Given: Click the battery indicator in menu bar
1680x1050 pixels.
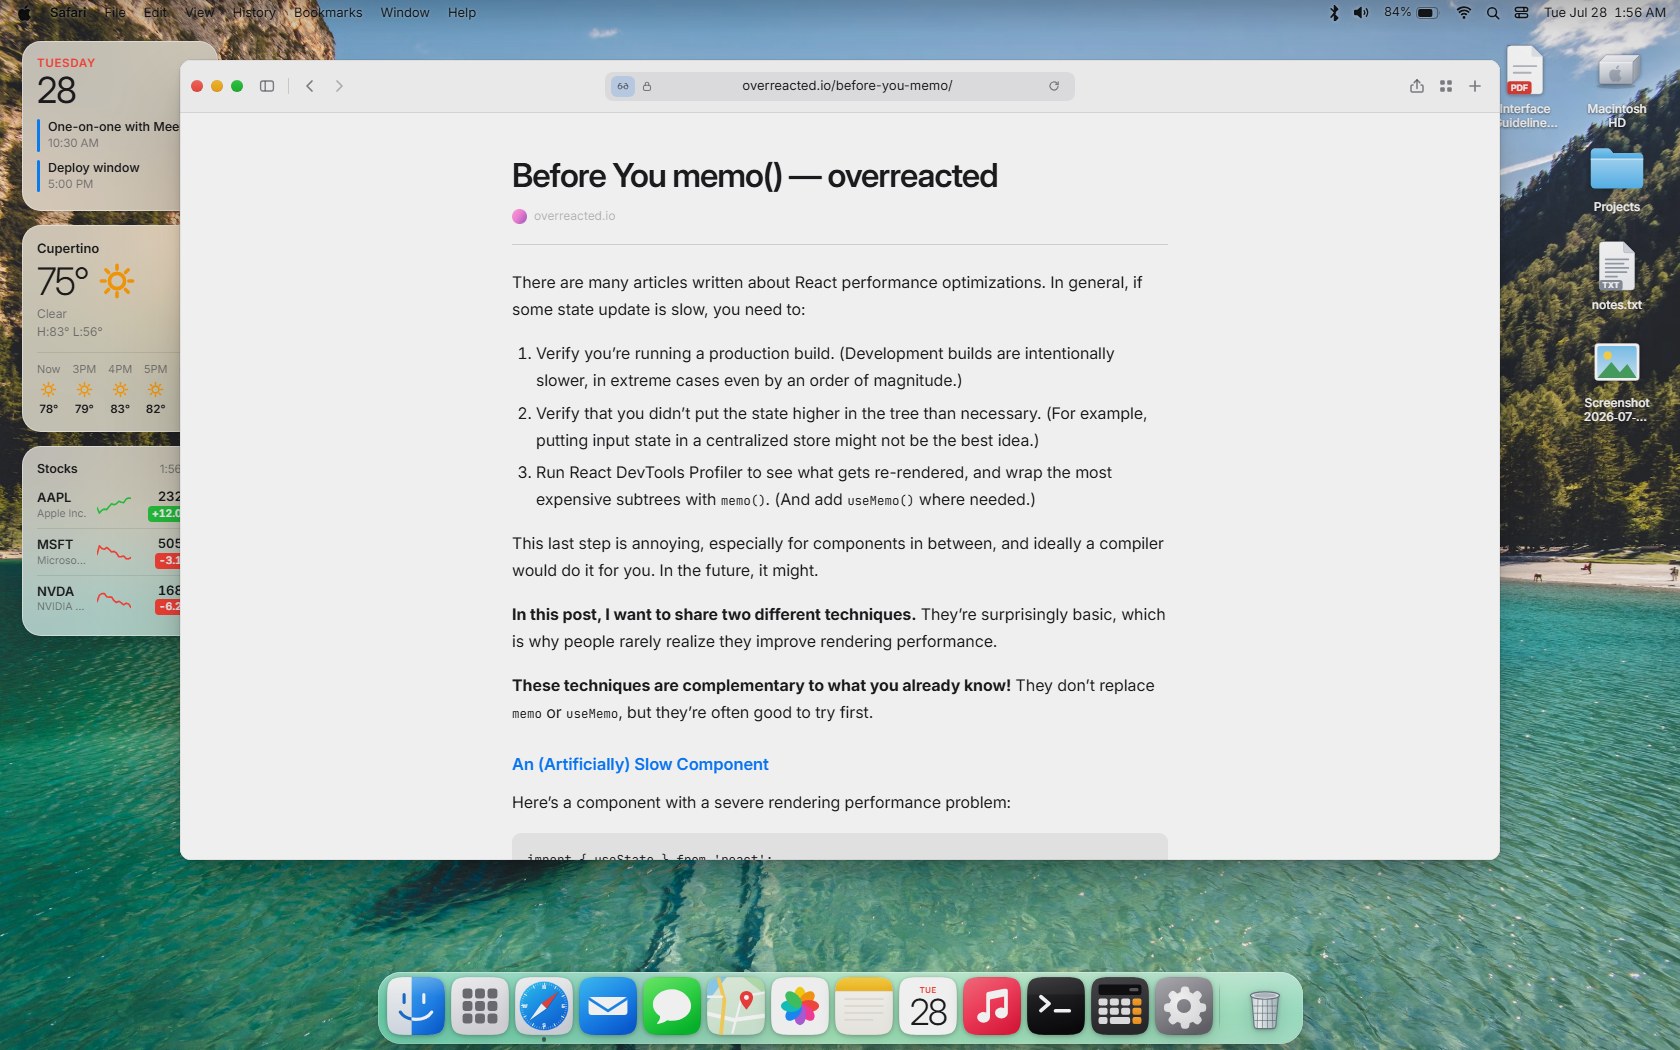Looking at the screenshot, I should pyautogui.click(x=1411, y=13).
